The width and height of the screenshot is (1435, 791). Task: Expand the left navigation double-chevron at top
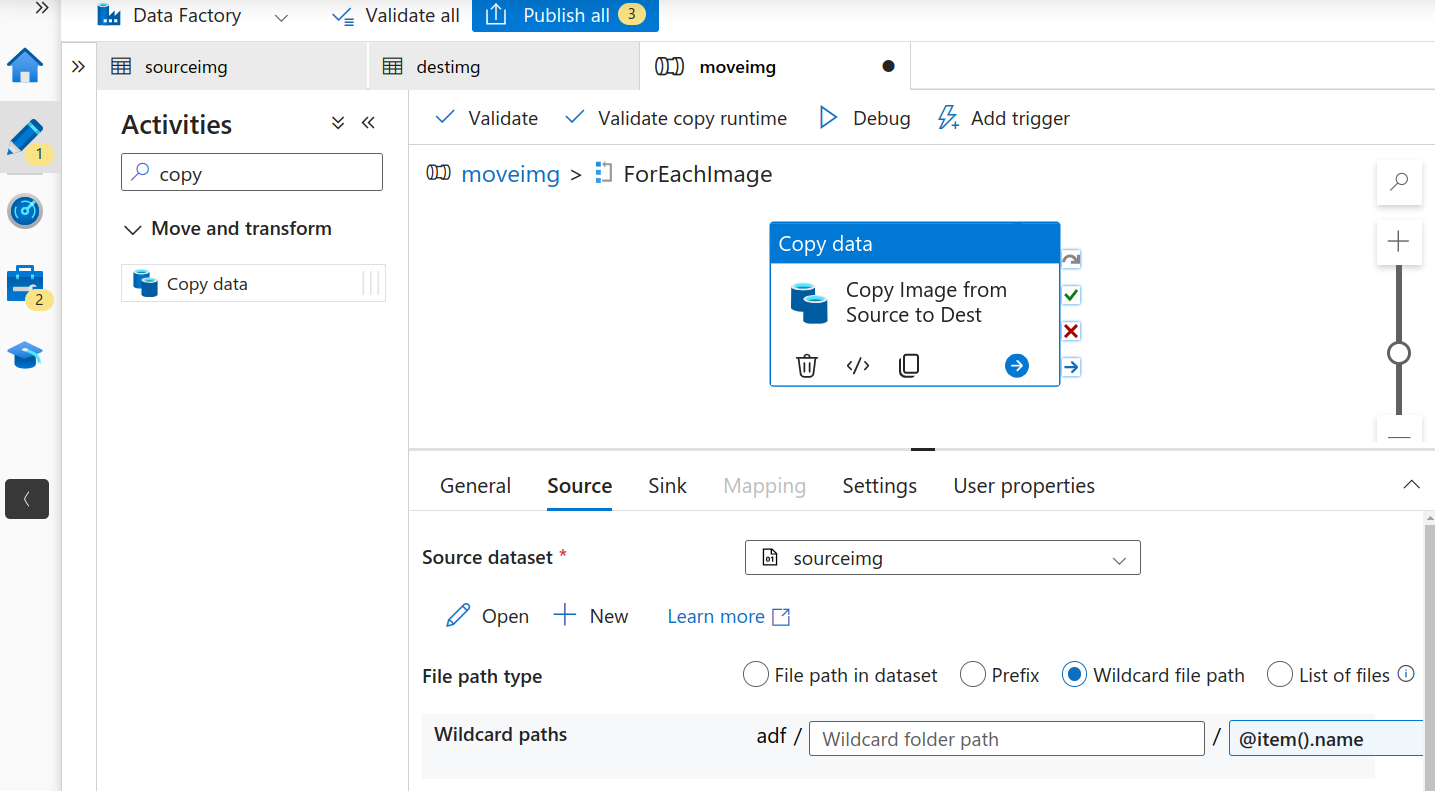(42, 8)
